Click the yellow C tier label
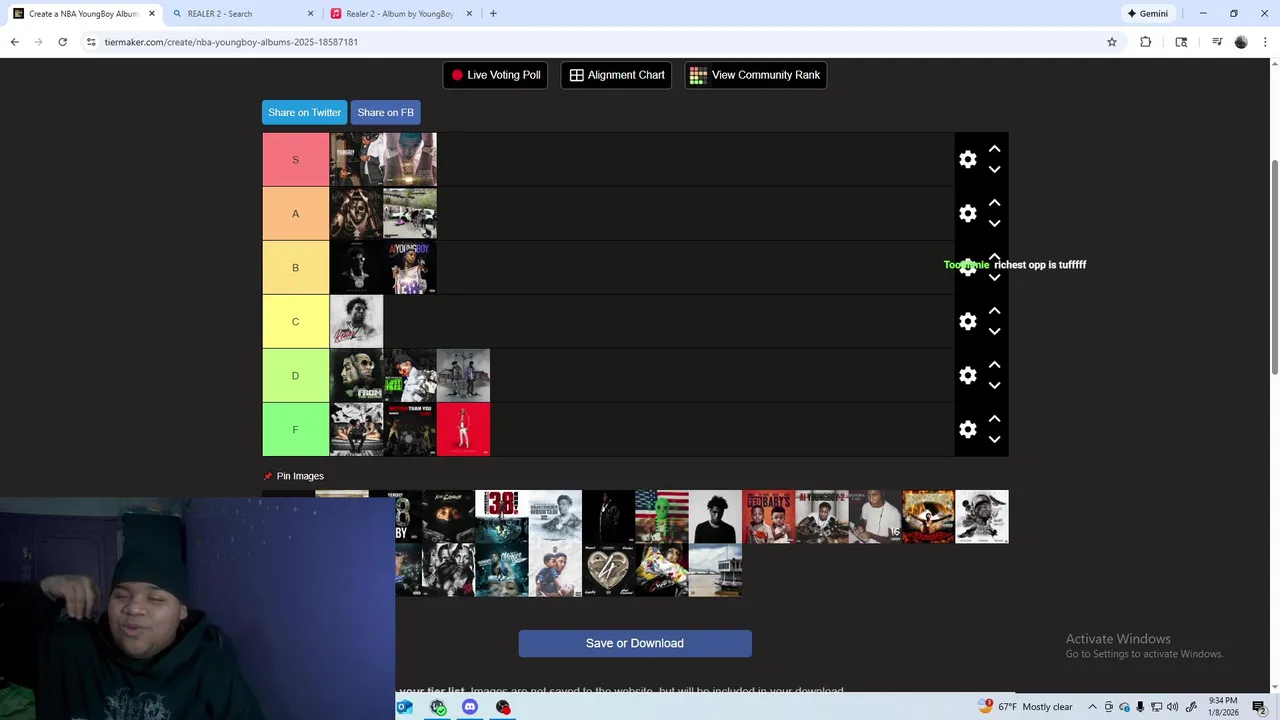 (x=295, y=322)
